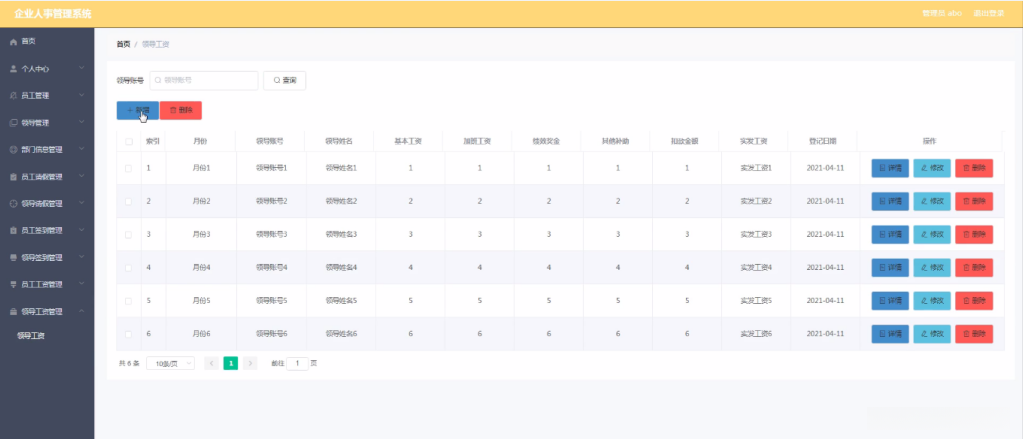This screenshot has height=439, width=1023.
Task: Select the 领导工资 submenu item
Action: (31, 336)
